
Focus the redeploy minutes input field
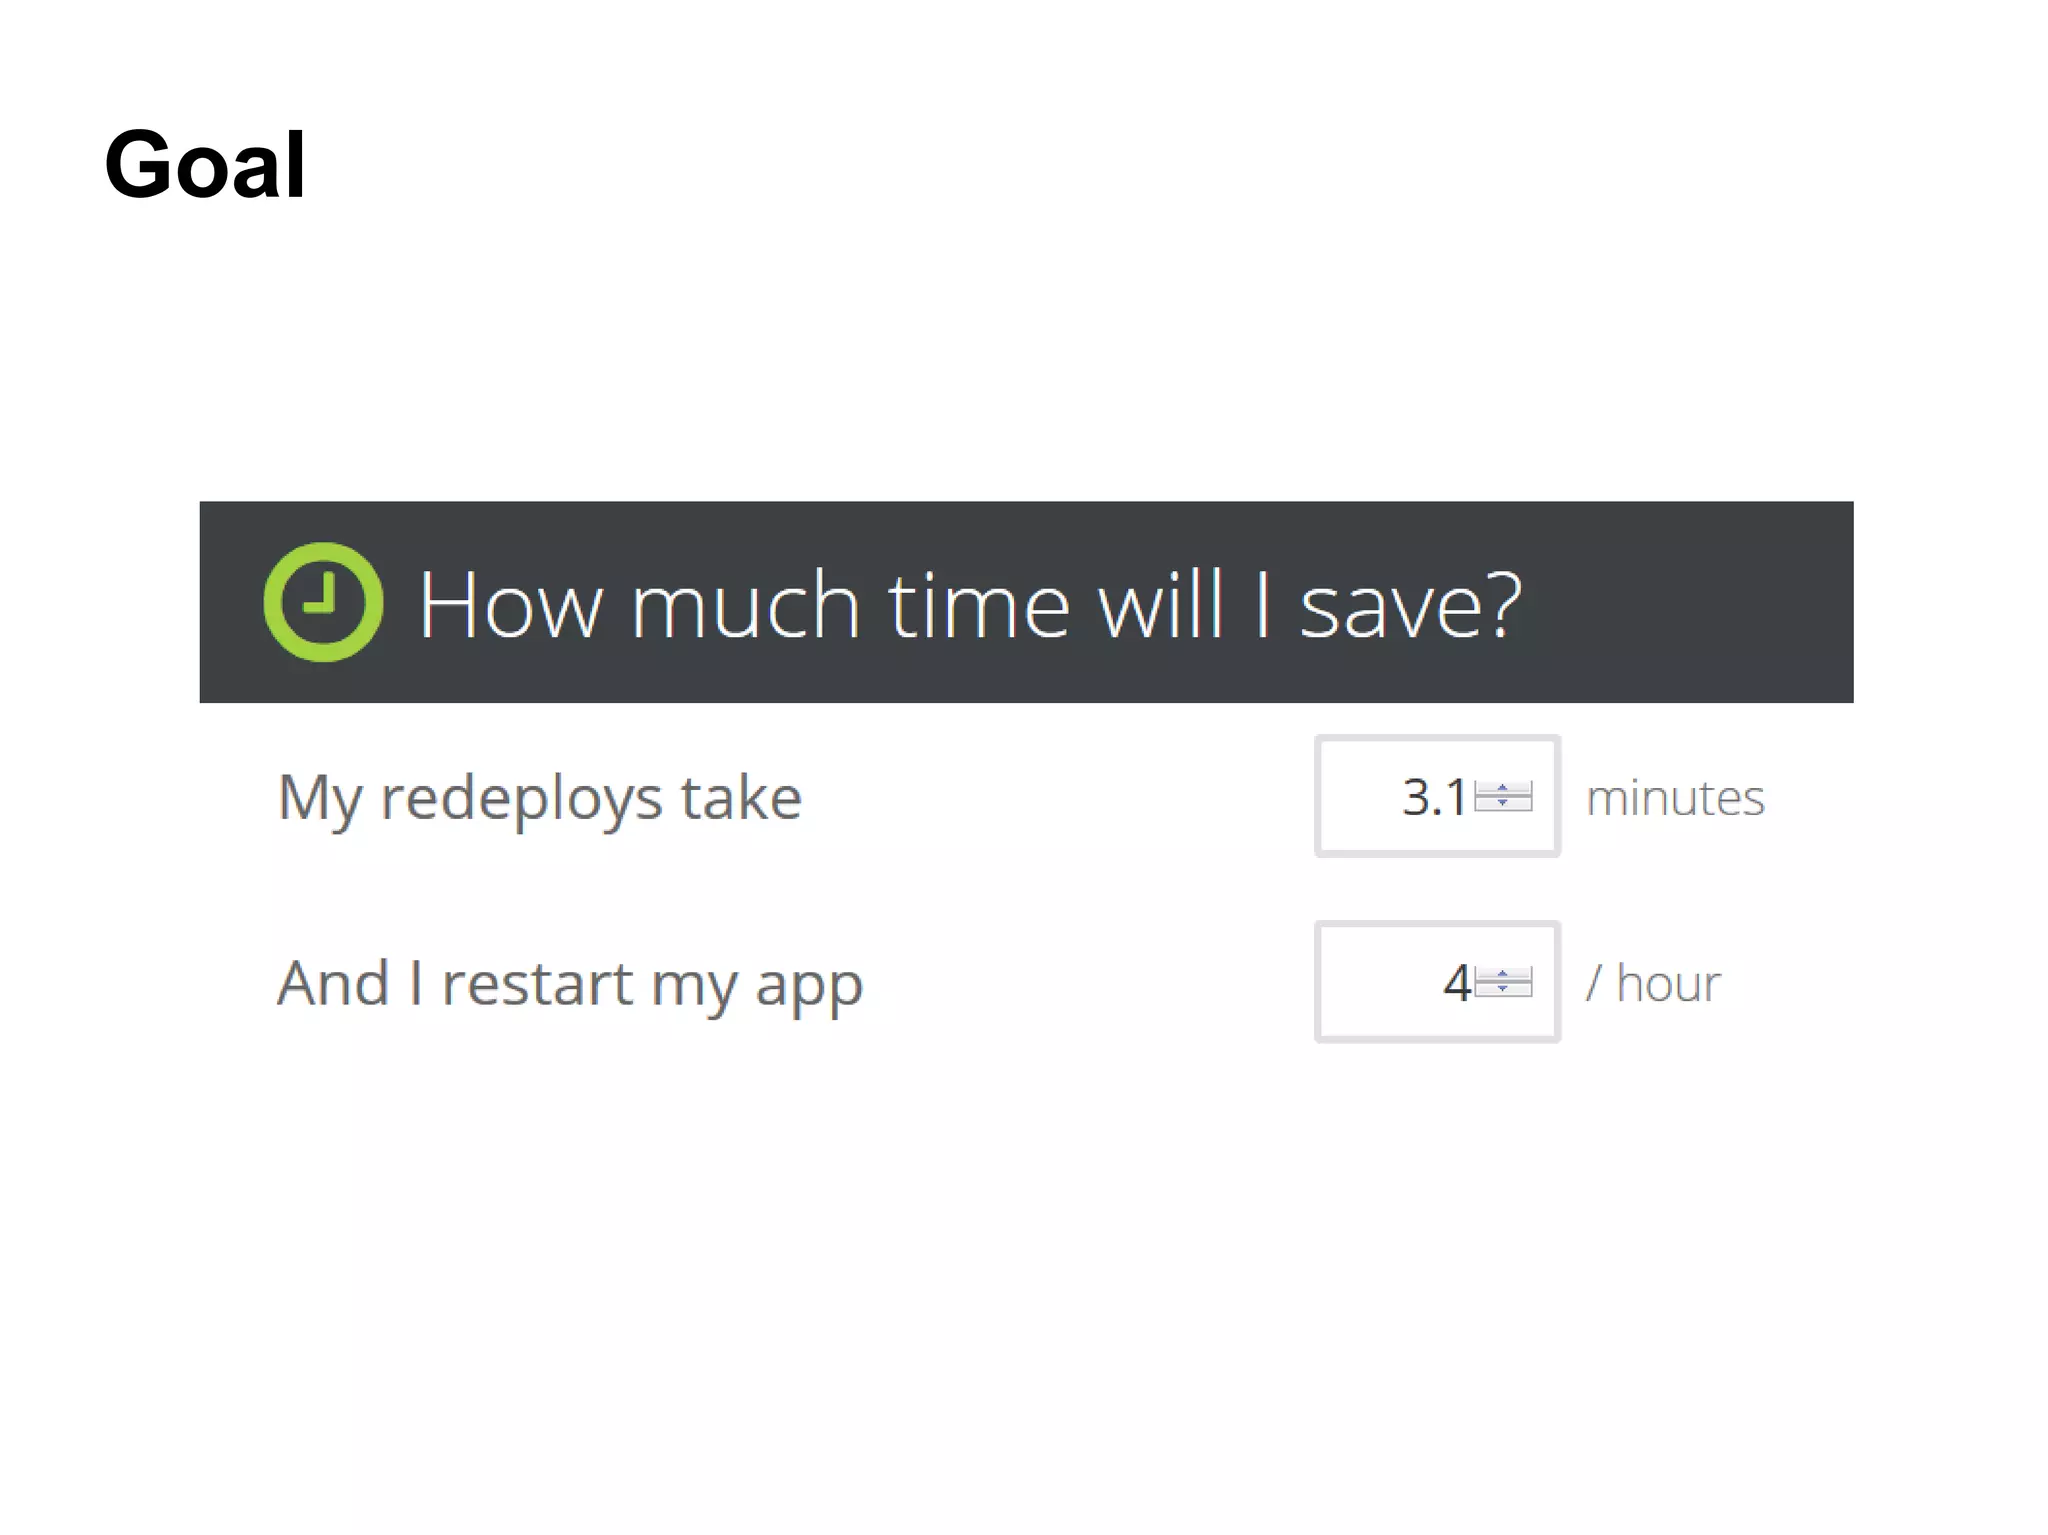click(1380, 797)
